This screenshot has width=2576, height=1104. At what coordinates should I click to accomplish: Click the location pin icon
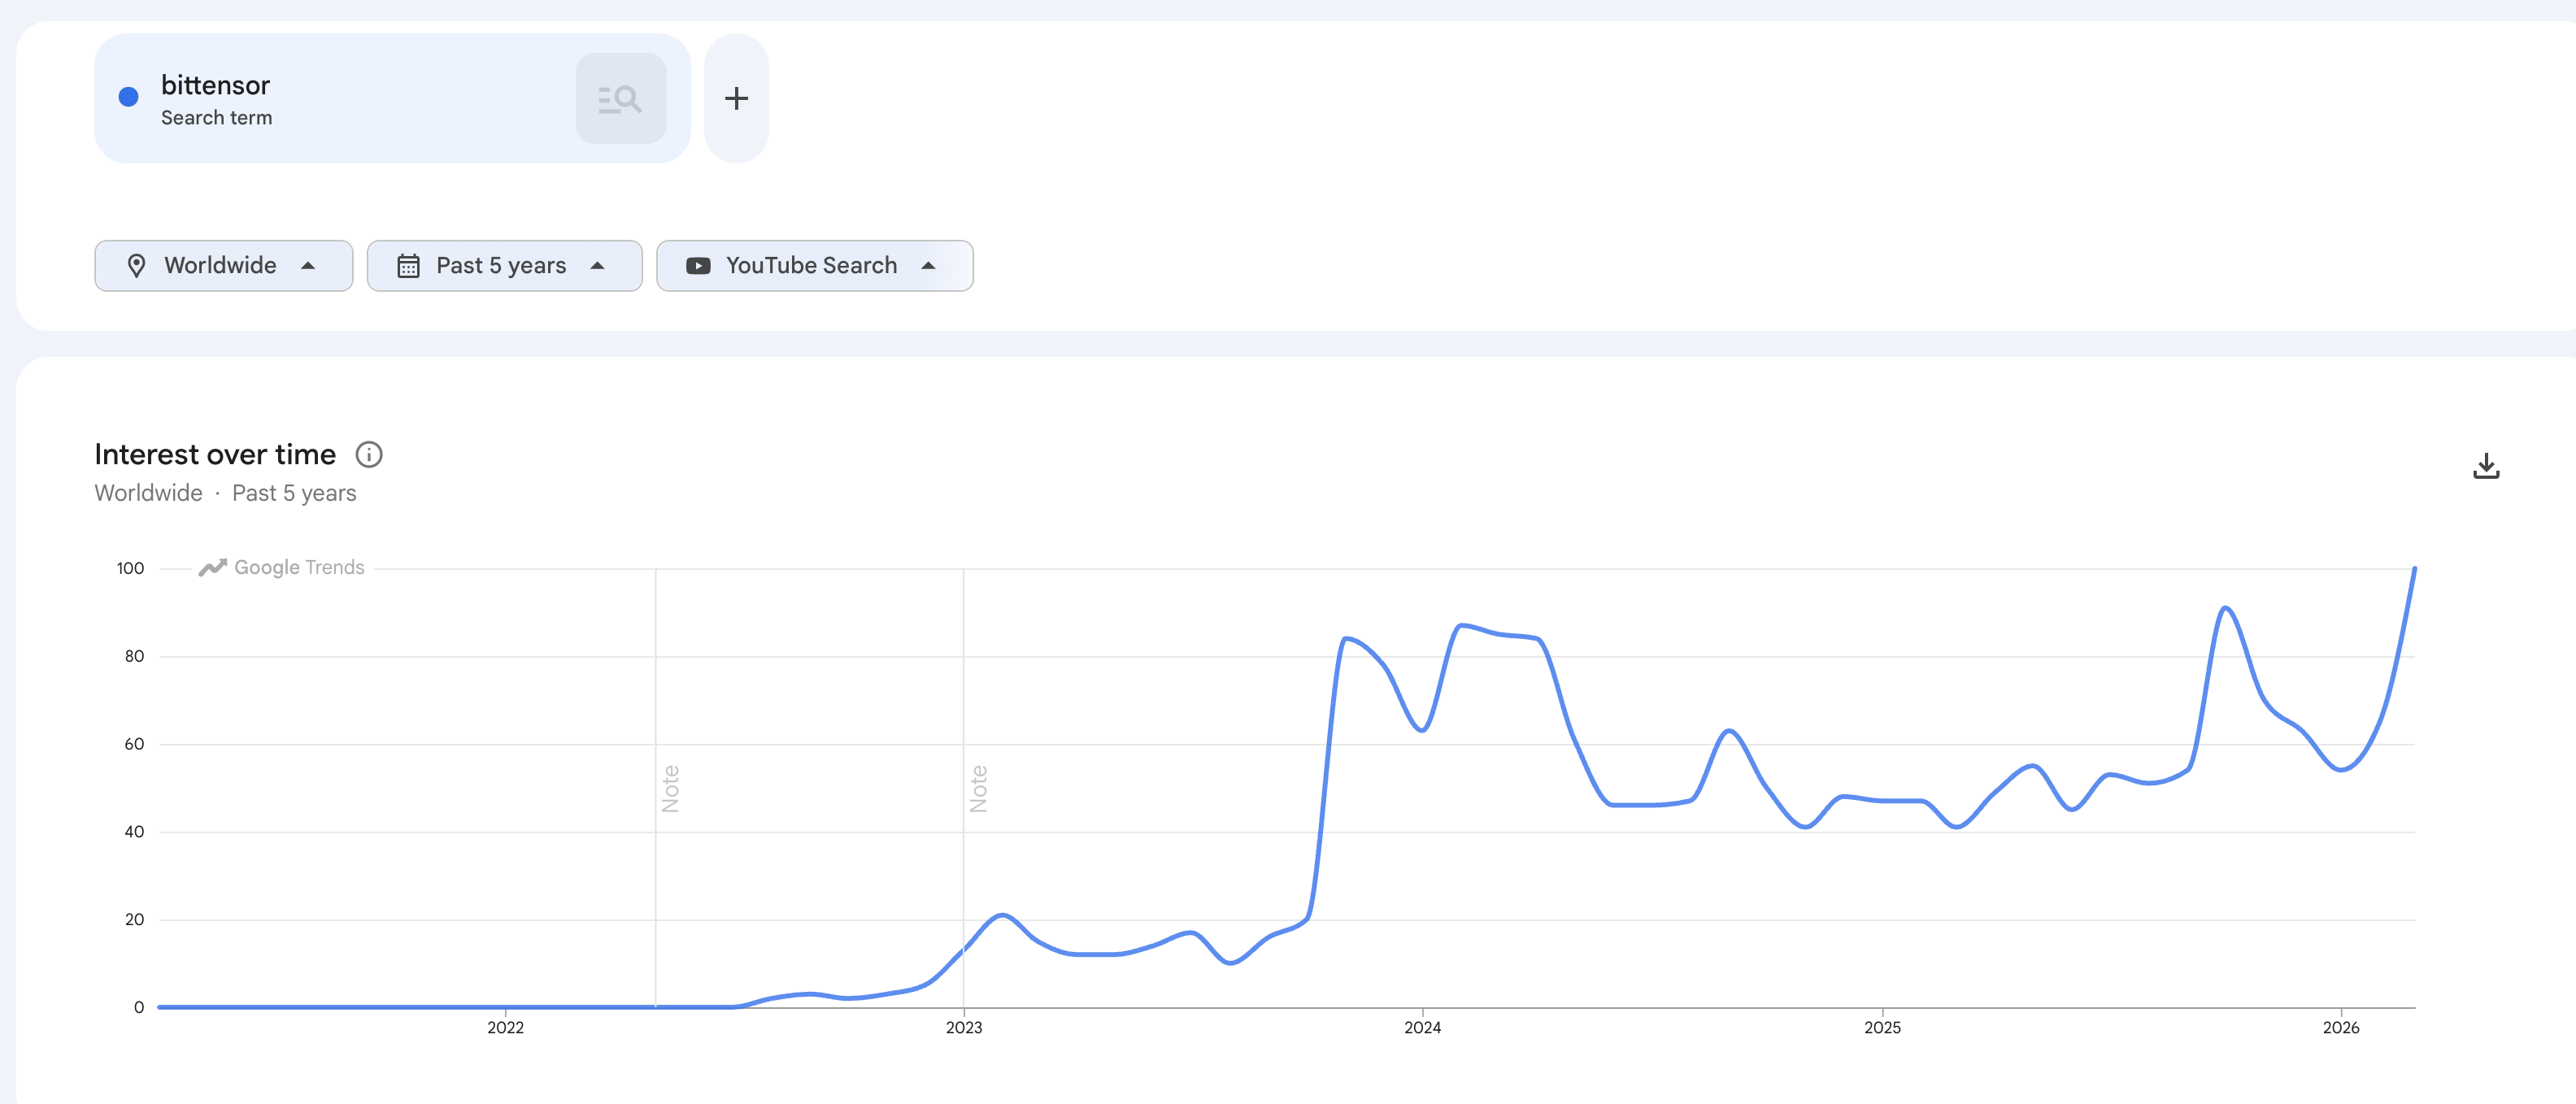point(137,266)
